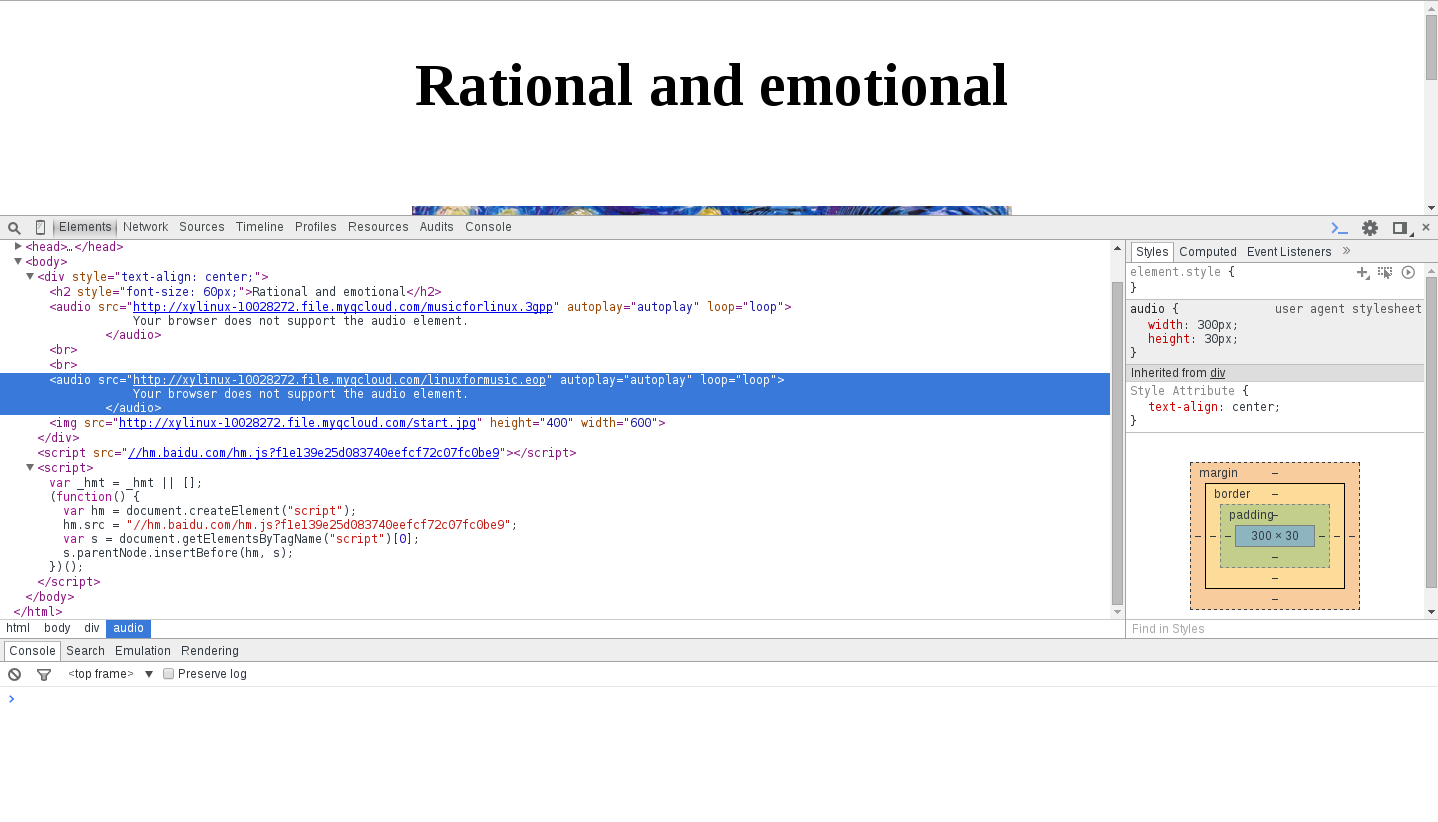Click the page scrollbar down arrow
The width and height of the screenshot is (1438, 822).
[1431, 207]
